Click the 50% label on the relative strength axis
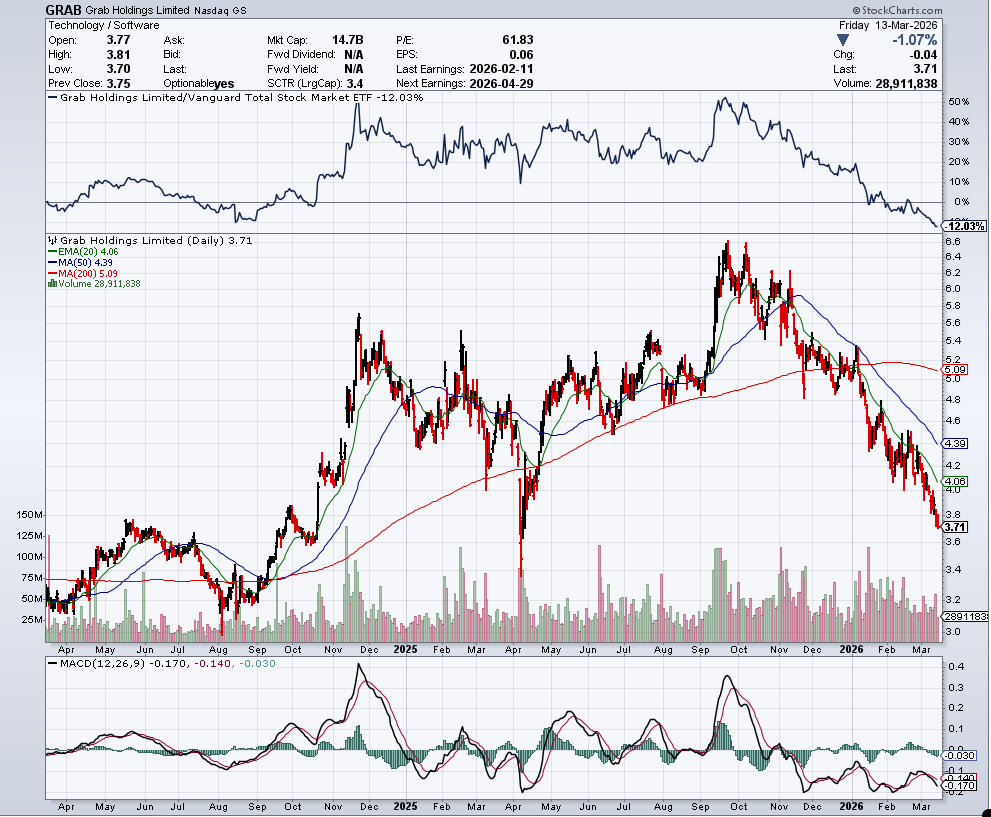Viewport: 991px width, 817px height. (x=959, y=102)
